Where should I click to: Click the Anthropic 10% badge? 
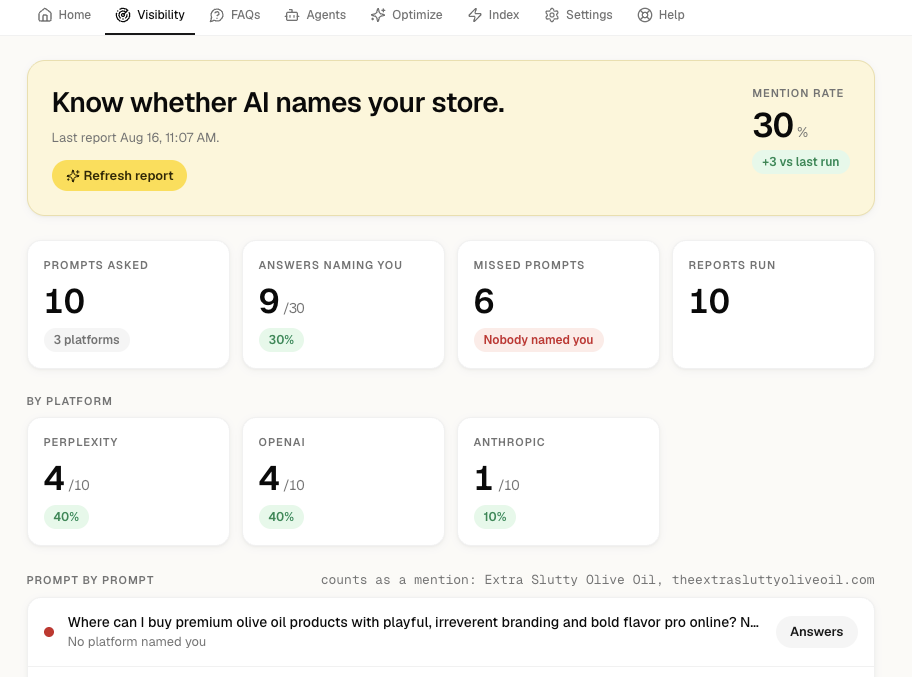(494, 516)
